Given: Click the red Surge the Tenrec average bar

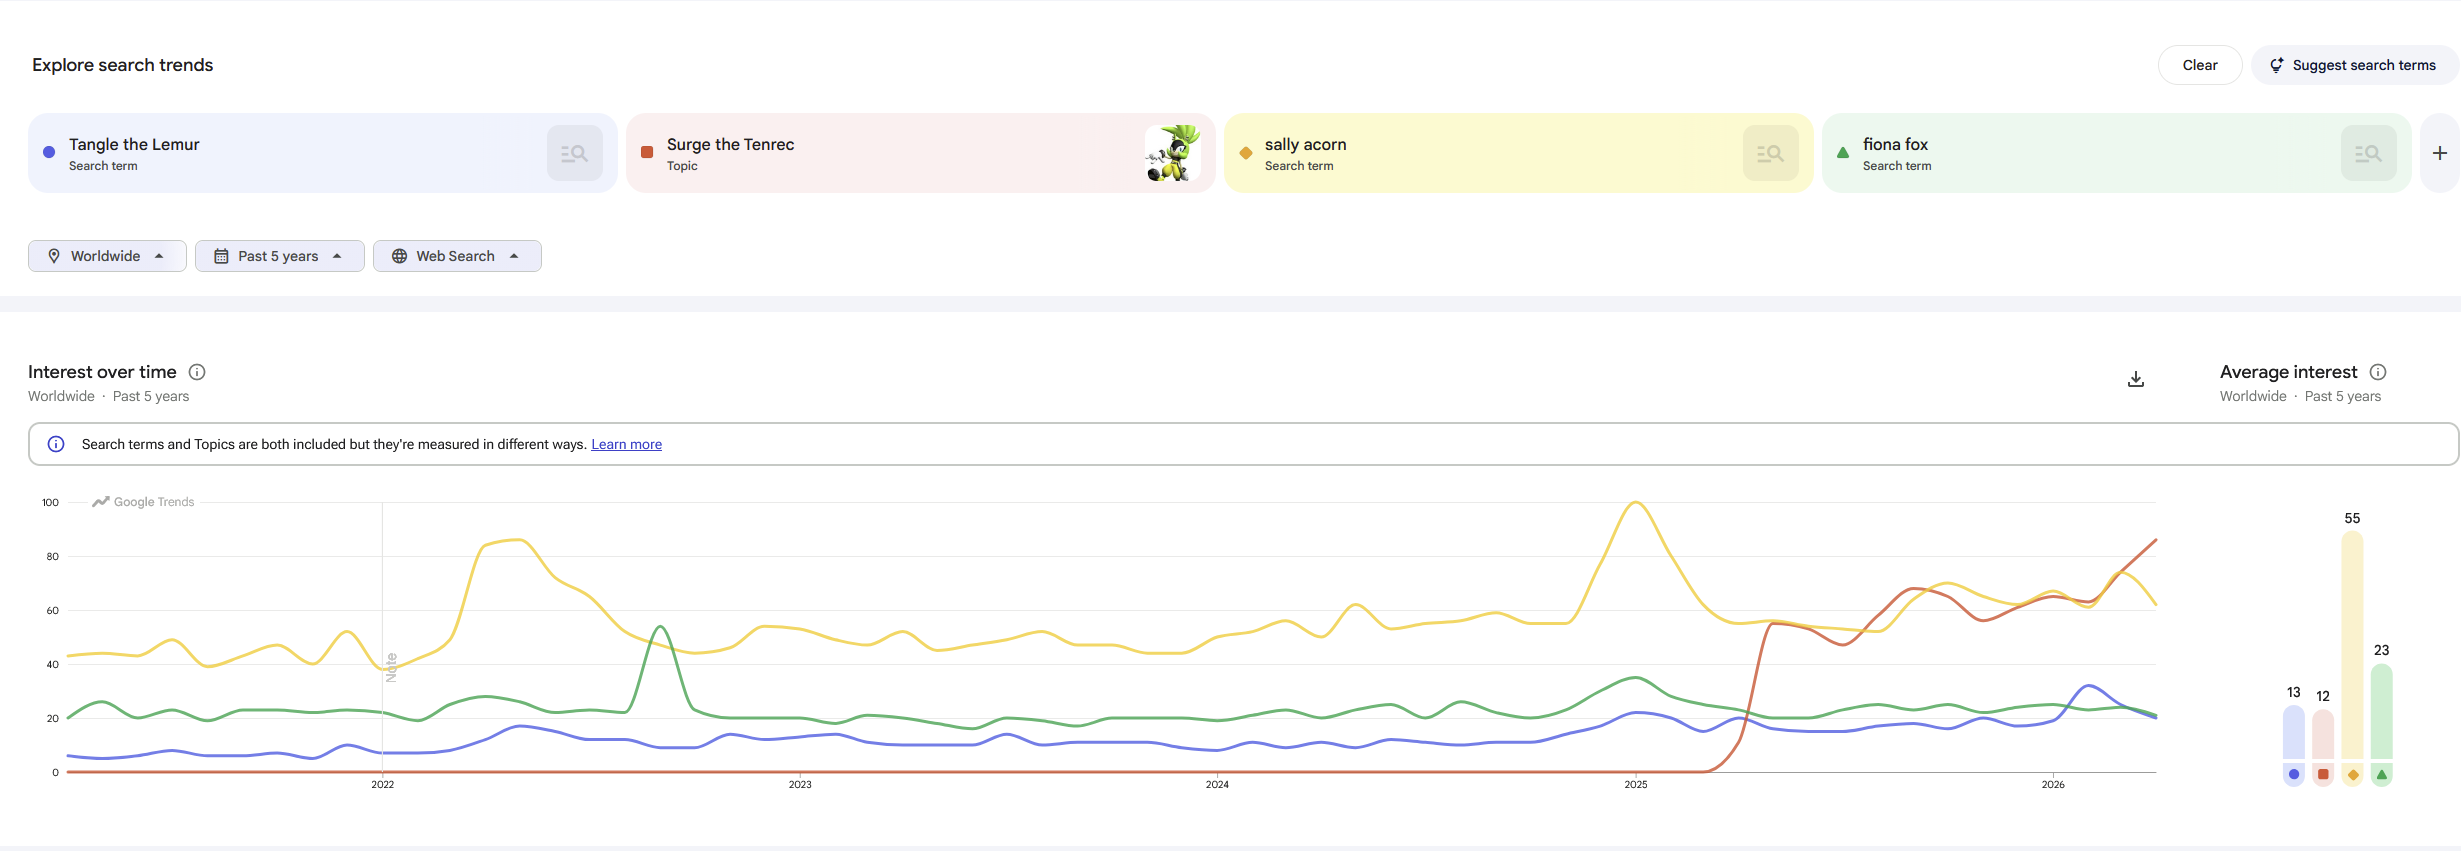Looking at the screenshot, I should pos(2323,735).
